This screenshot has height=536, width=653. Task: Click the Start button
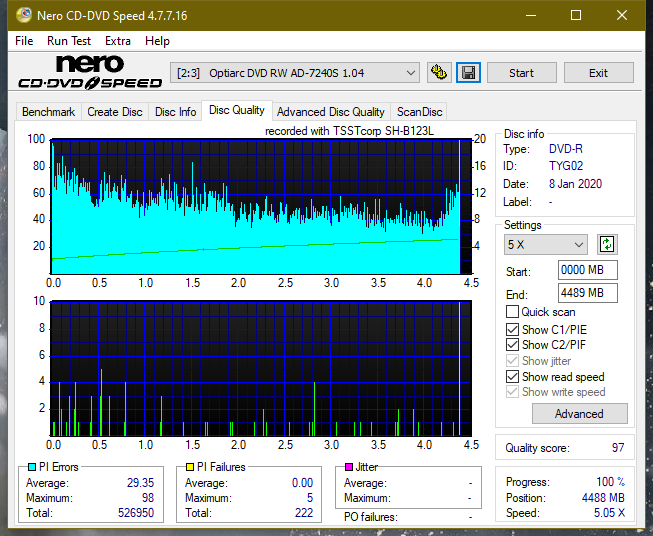[521, 73]
